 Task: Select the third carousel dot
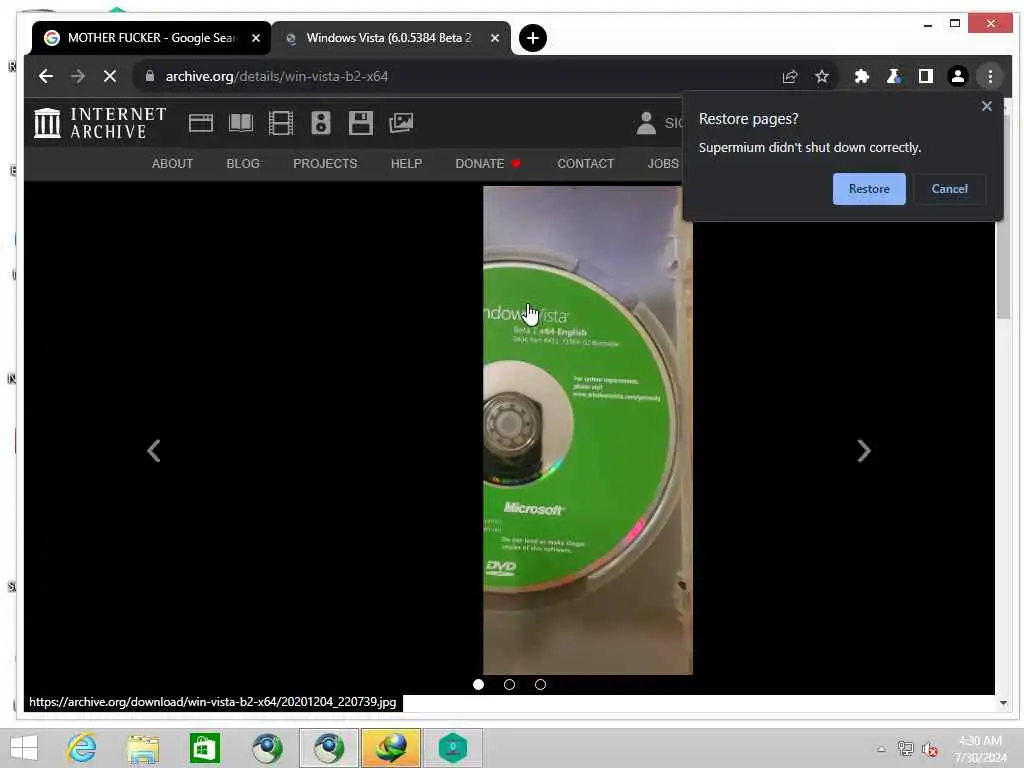click(x=540, y=684)
